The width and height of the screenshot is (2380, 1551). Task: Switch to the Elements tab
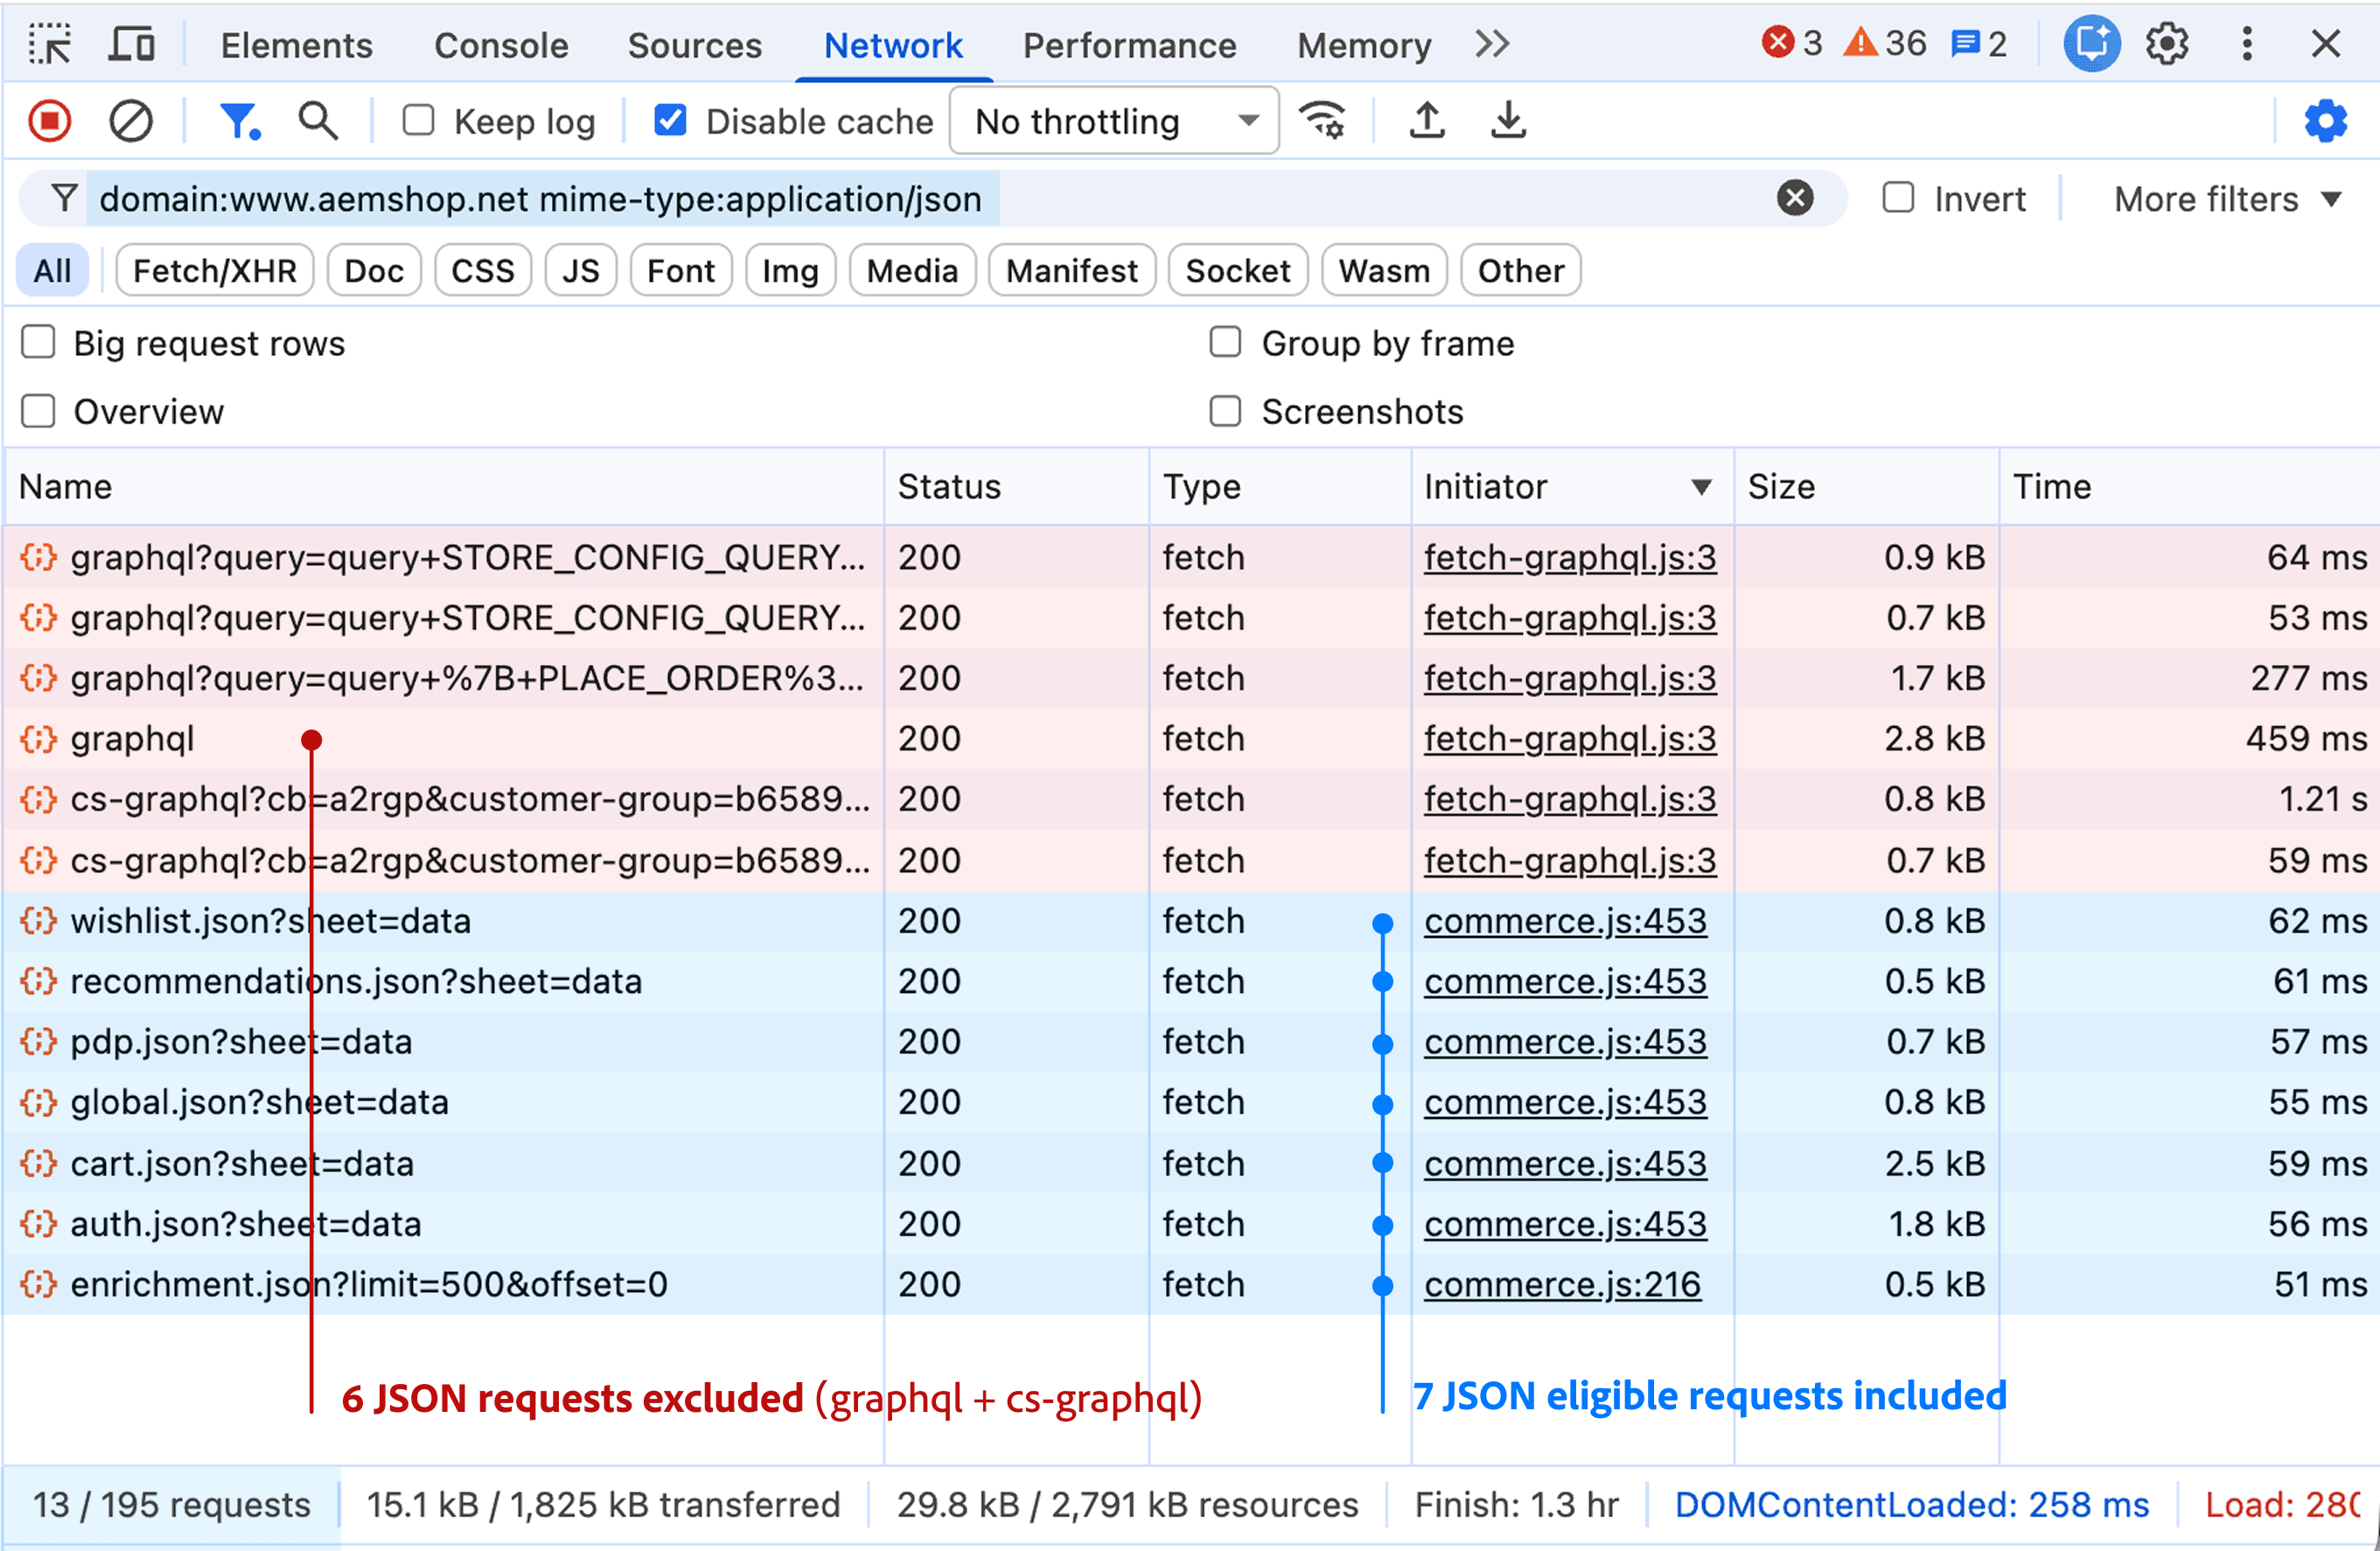[296, 45]
